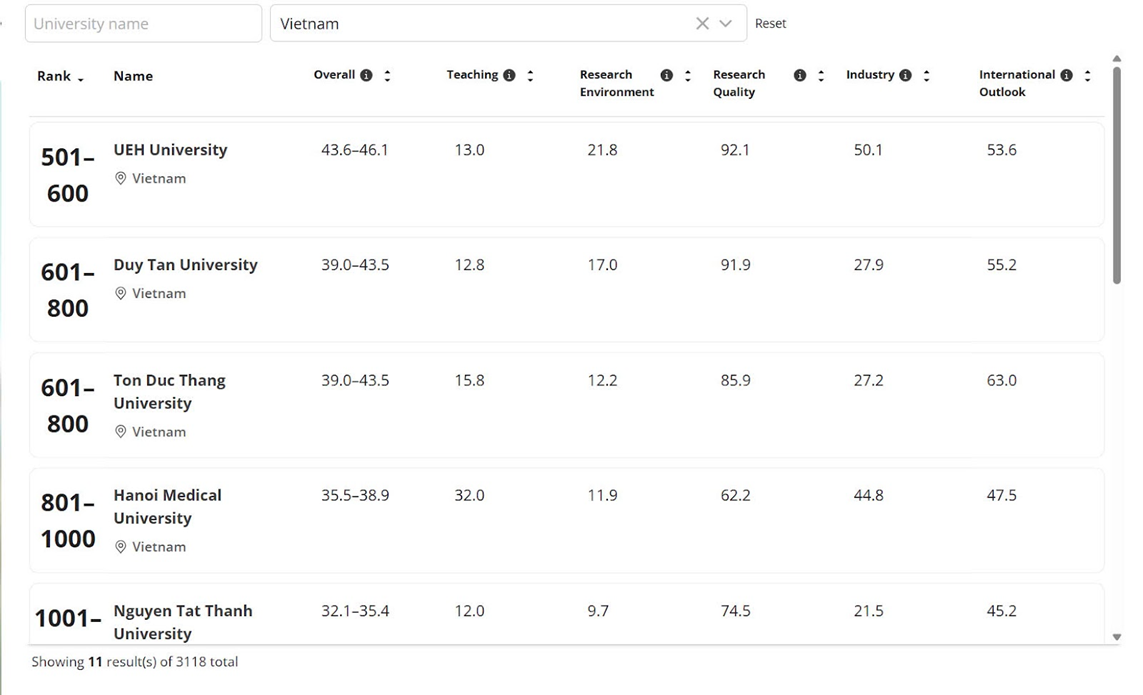This screenshot has height=695, width=1143.
Task: Click the Industry column info icon
Action: click(905, 75)
